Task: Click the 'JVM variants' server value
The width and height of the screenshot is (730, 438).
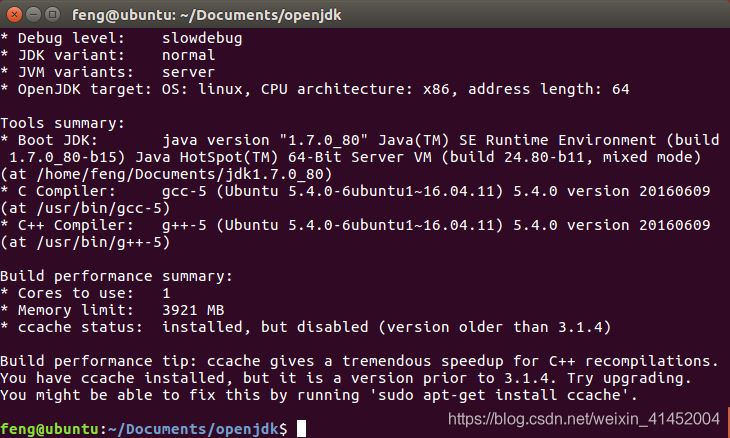Action: click(x=188, y=72)
